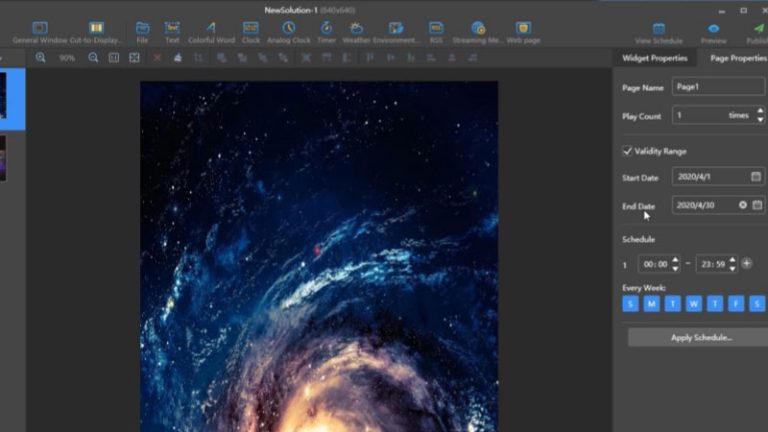Clear the End Date value
Screen dimensions: 768x432
742,205
